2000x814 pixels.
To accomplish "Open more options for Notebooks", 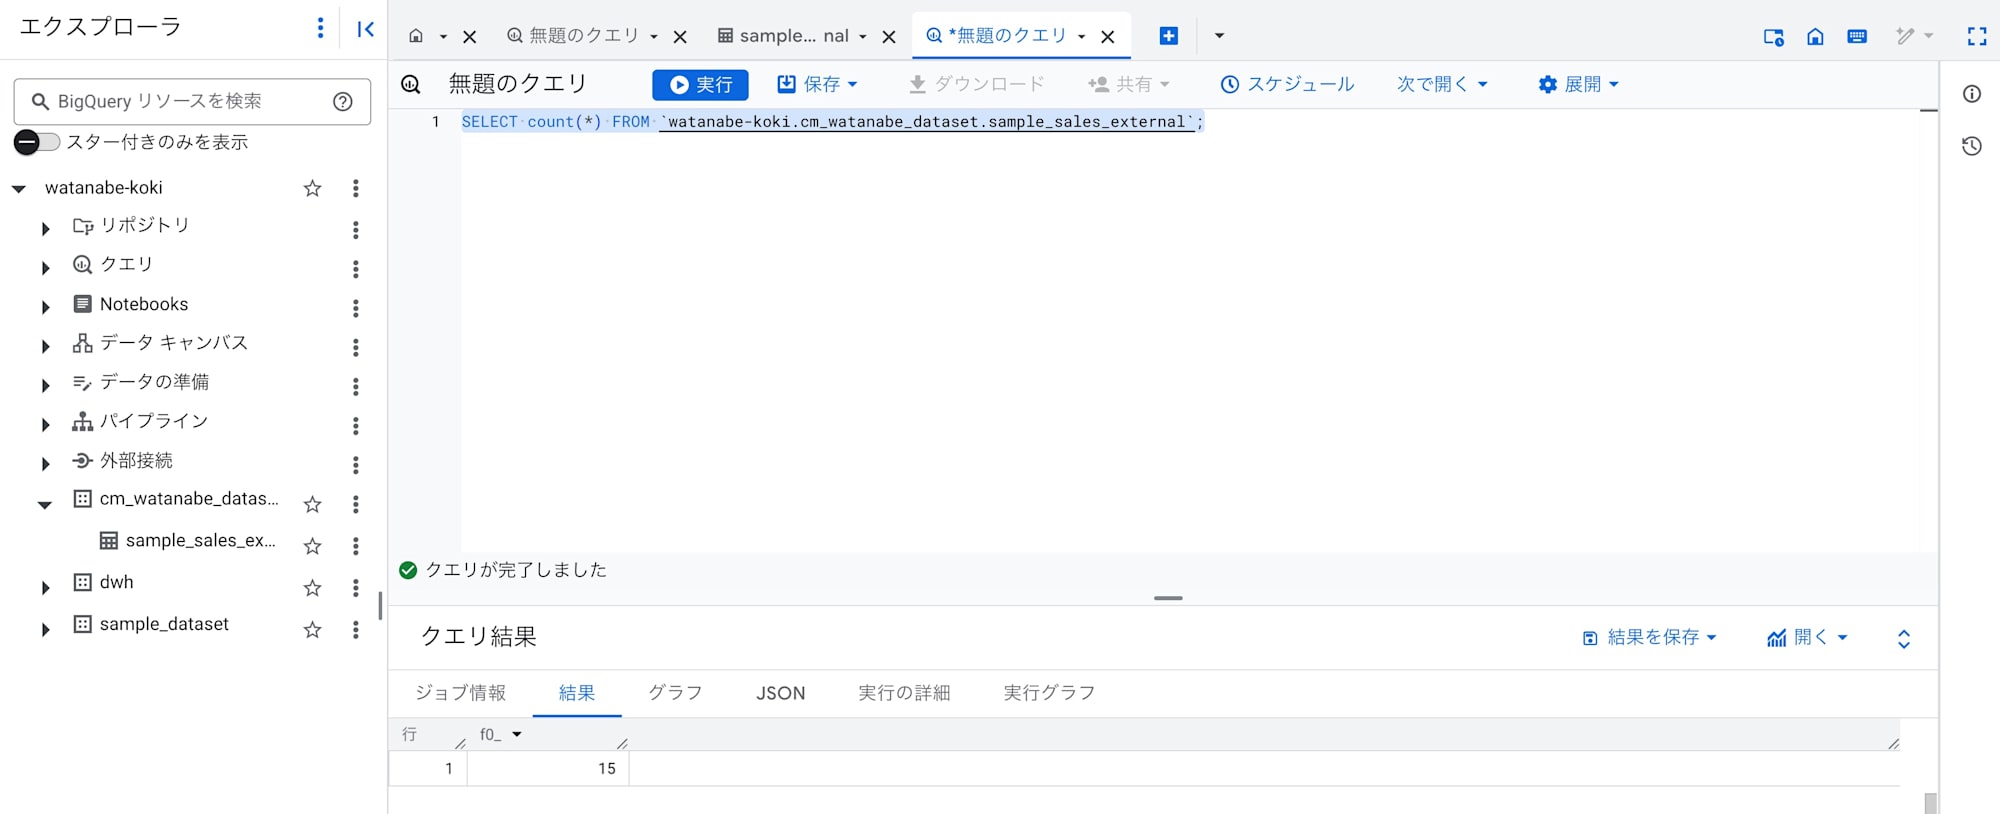I will (355, 308).
